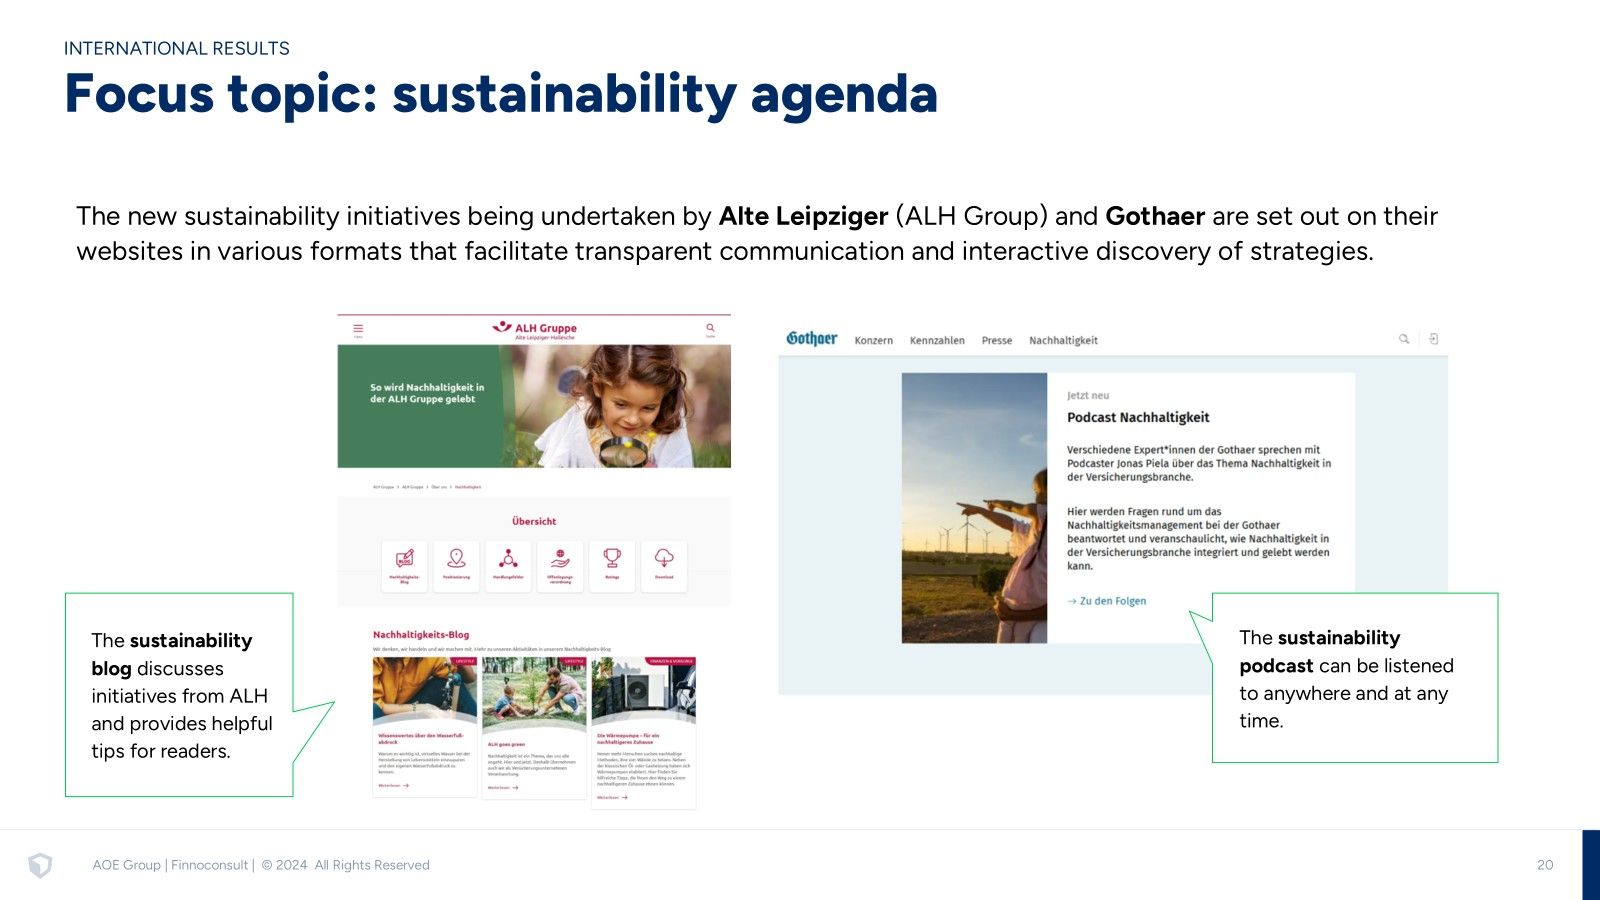Click the shield logo in the slide footer
The image size is (1600, 900).
tap(40, 865)
